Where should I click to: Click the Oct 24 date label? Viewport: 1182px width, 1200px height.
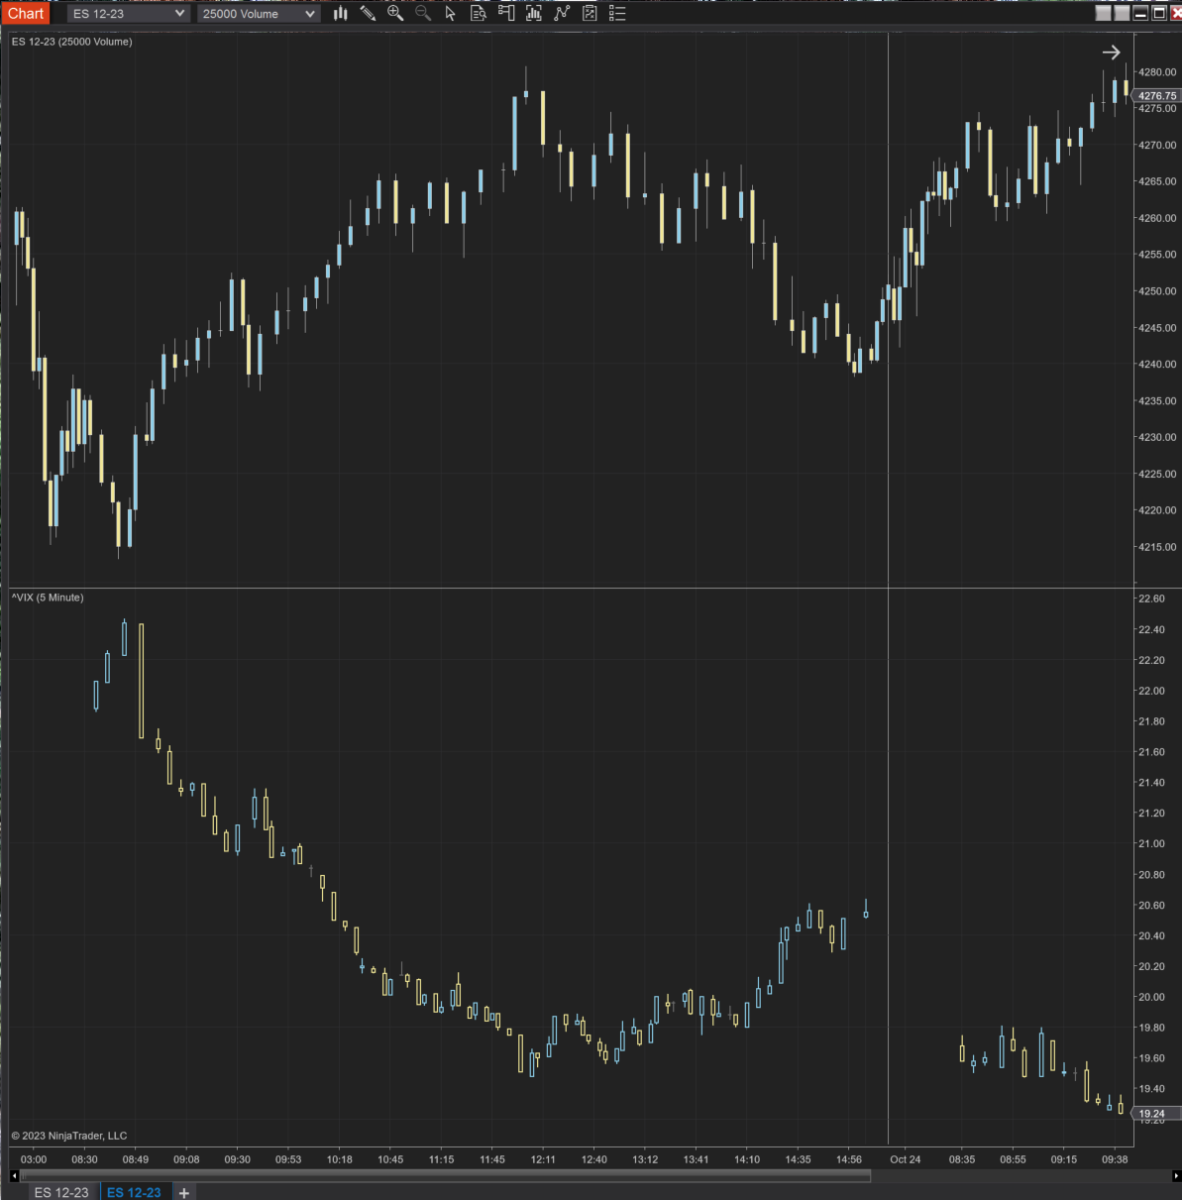pyautogui.click(x=905, y=1159)
